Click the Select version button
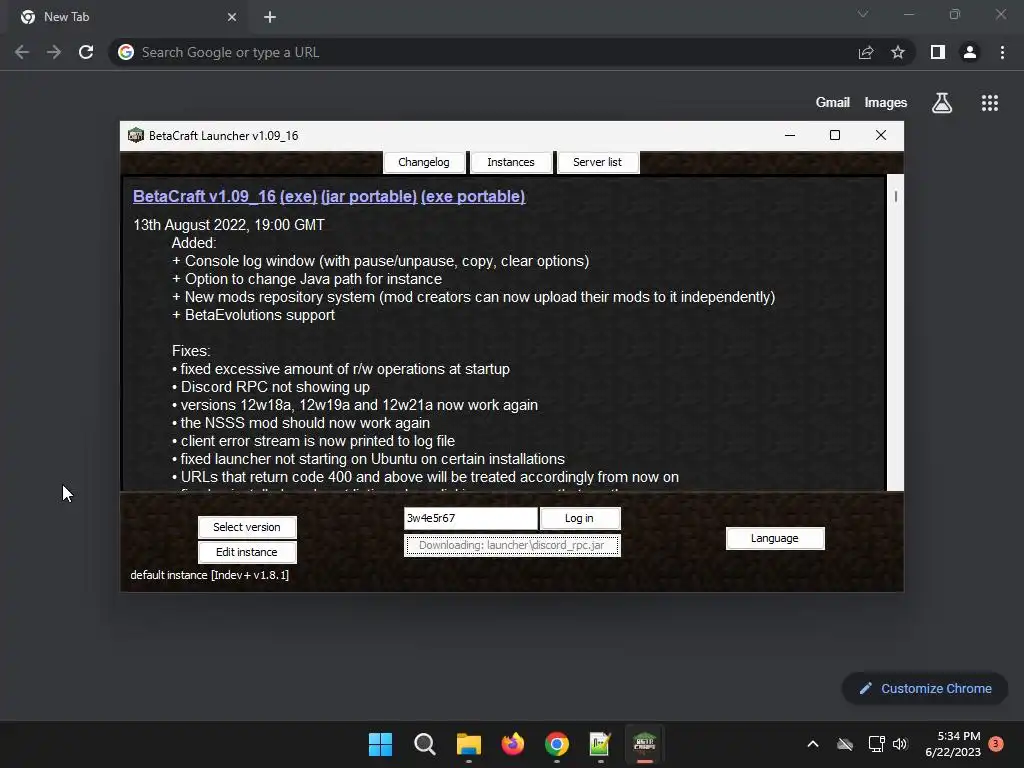This screenshot has width=1024, height=768. 247,527
